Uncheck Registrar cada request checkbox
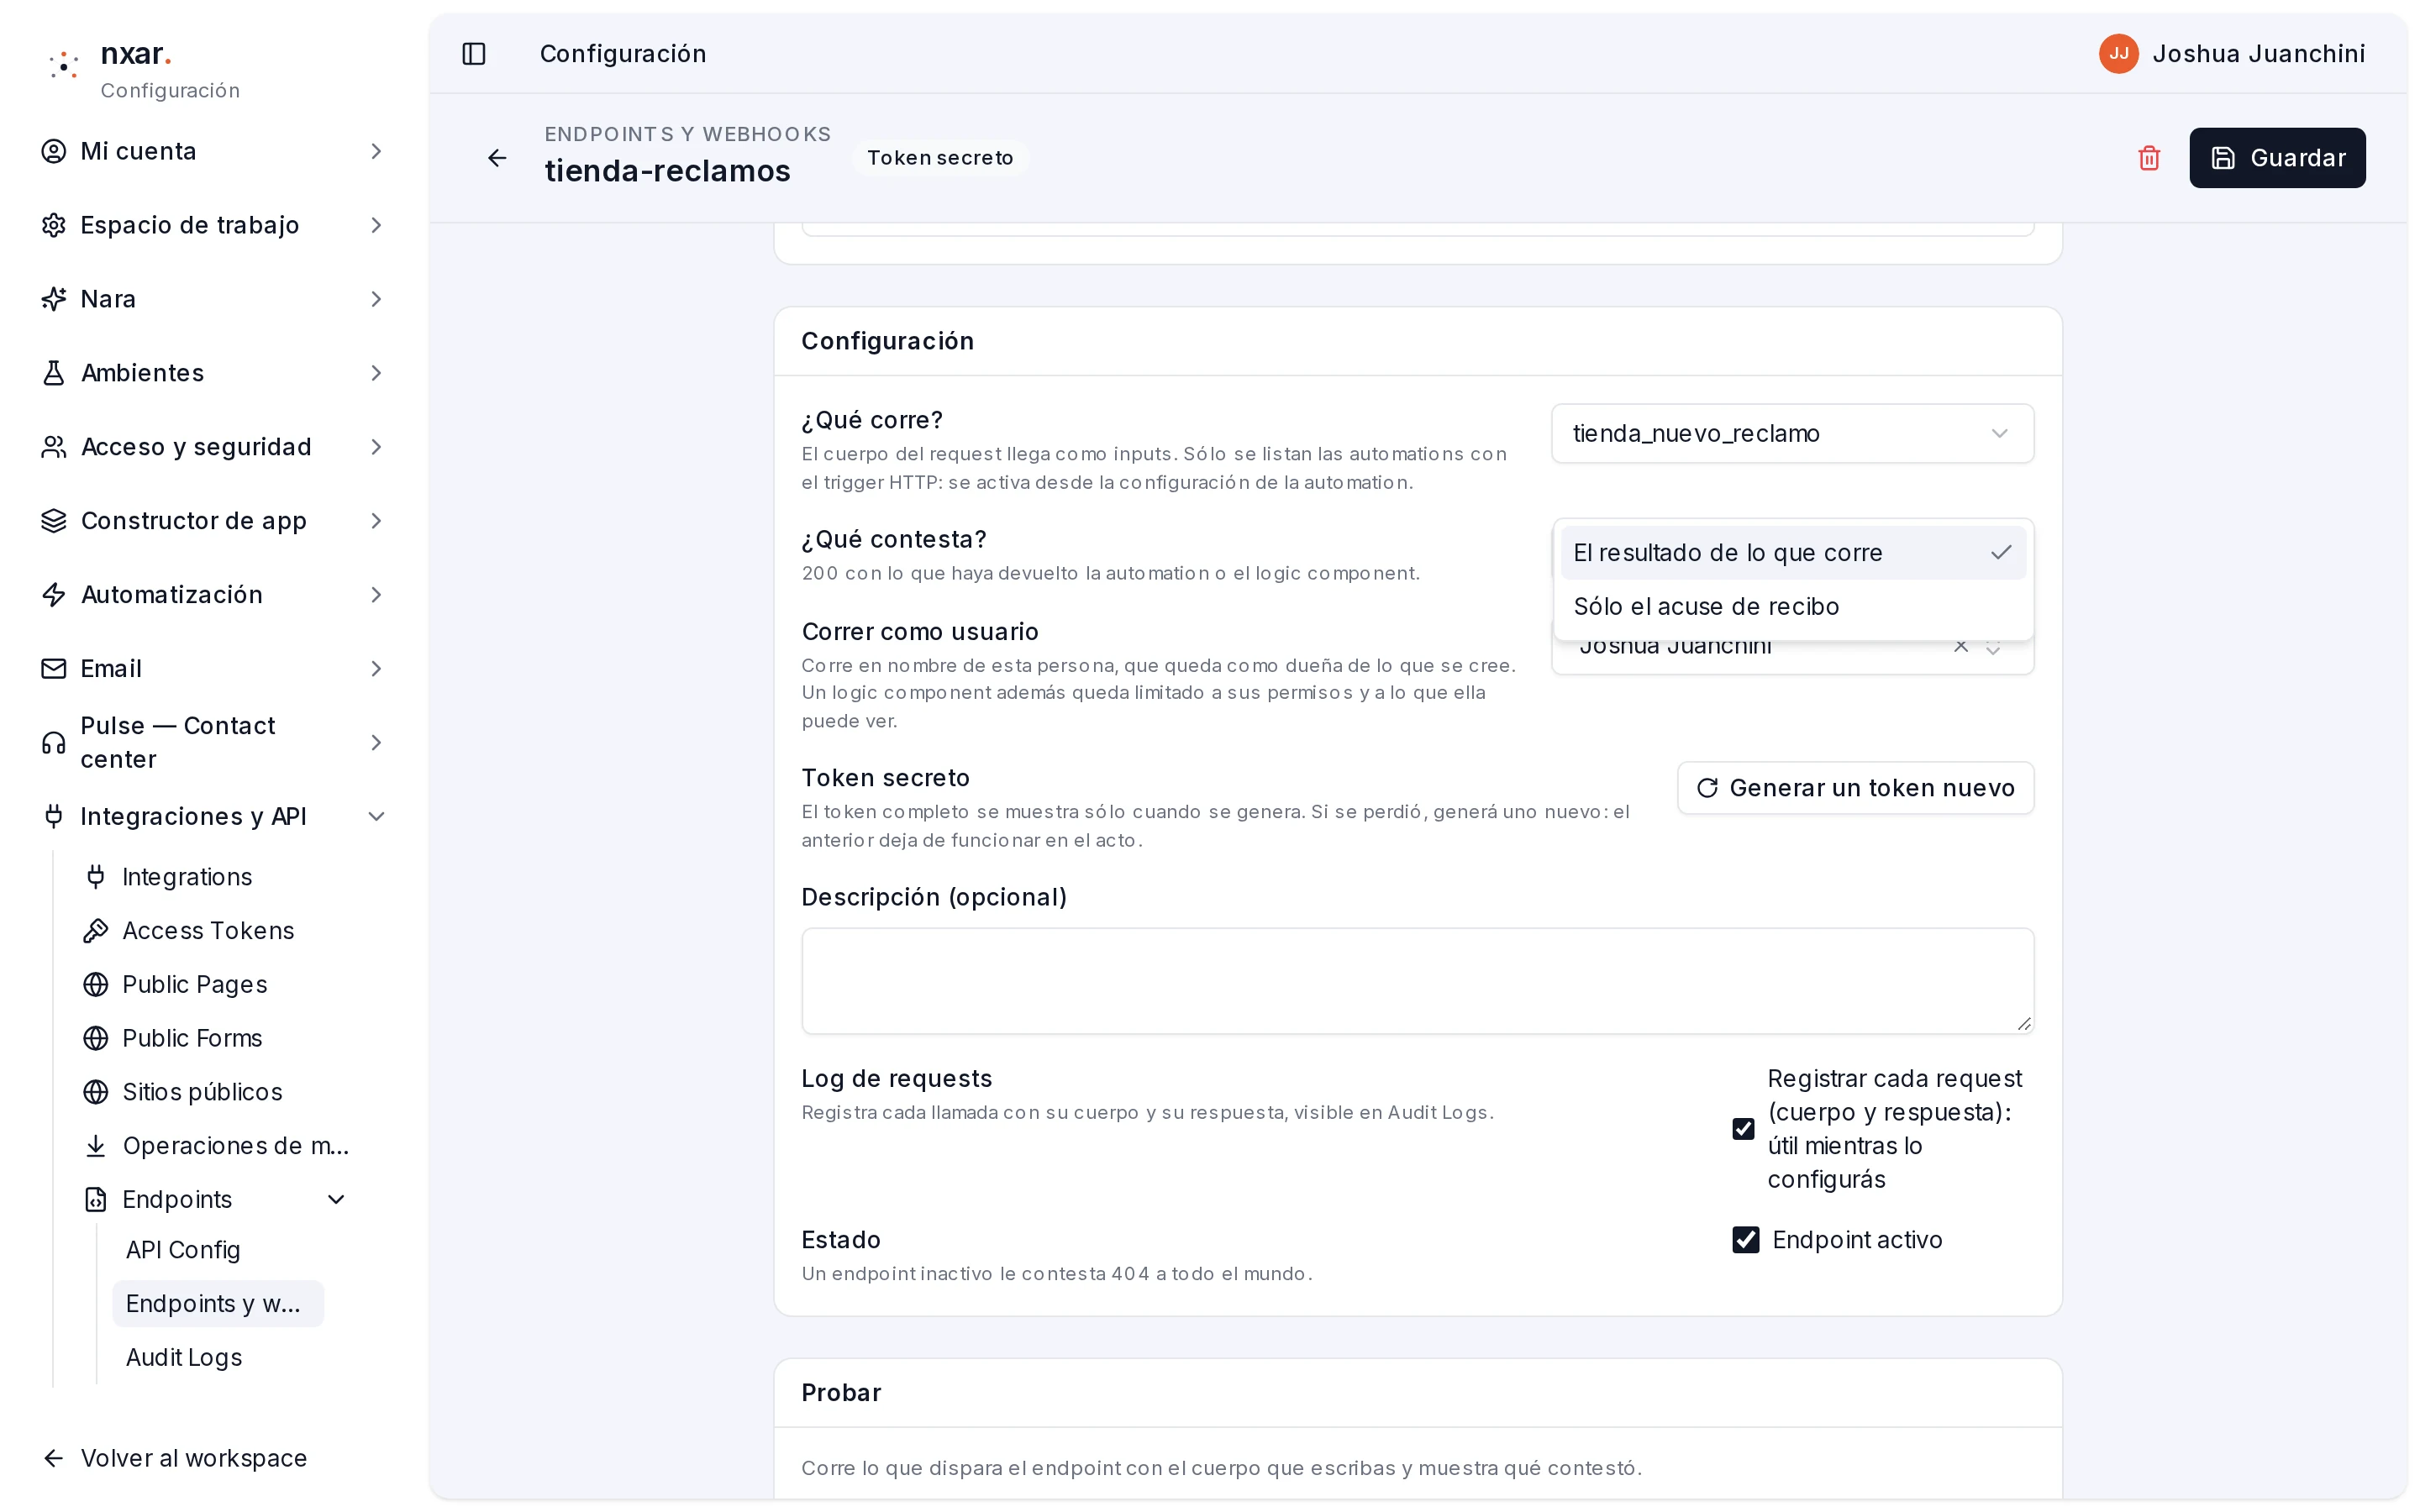The height and width of the screenshot is (1512, 2420). tap(1743, 1129)
